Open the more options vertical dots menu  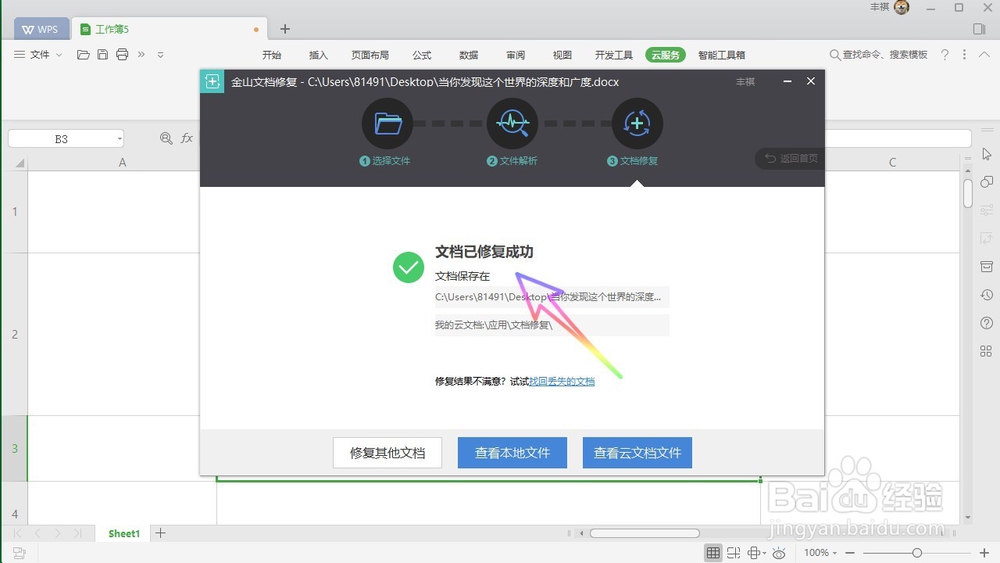click(x=964, y=55)
